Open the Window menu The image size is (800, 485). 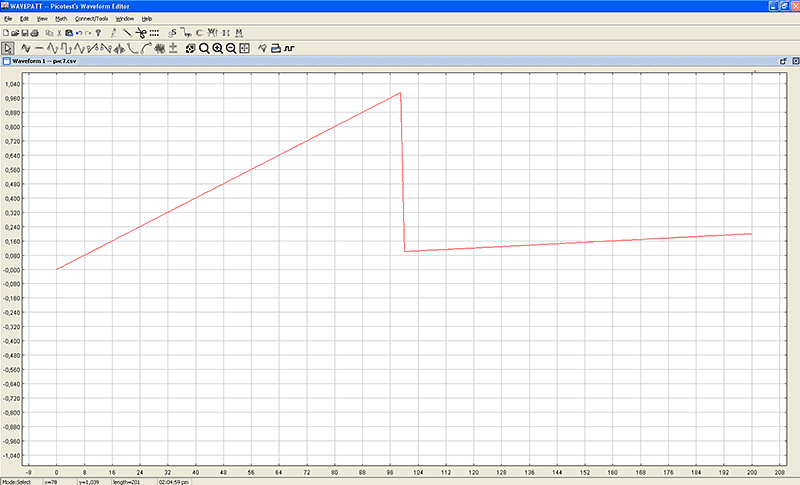point(124,19)
